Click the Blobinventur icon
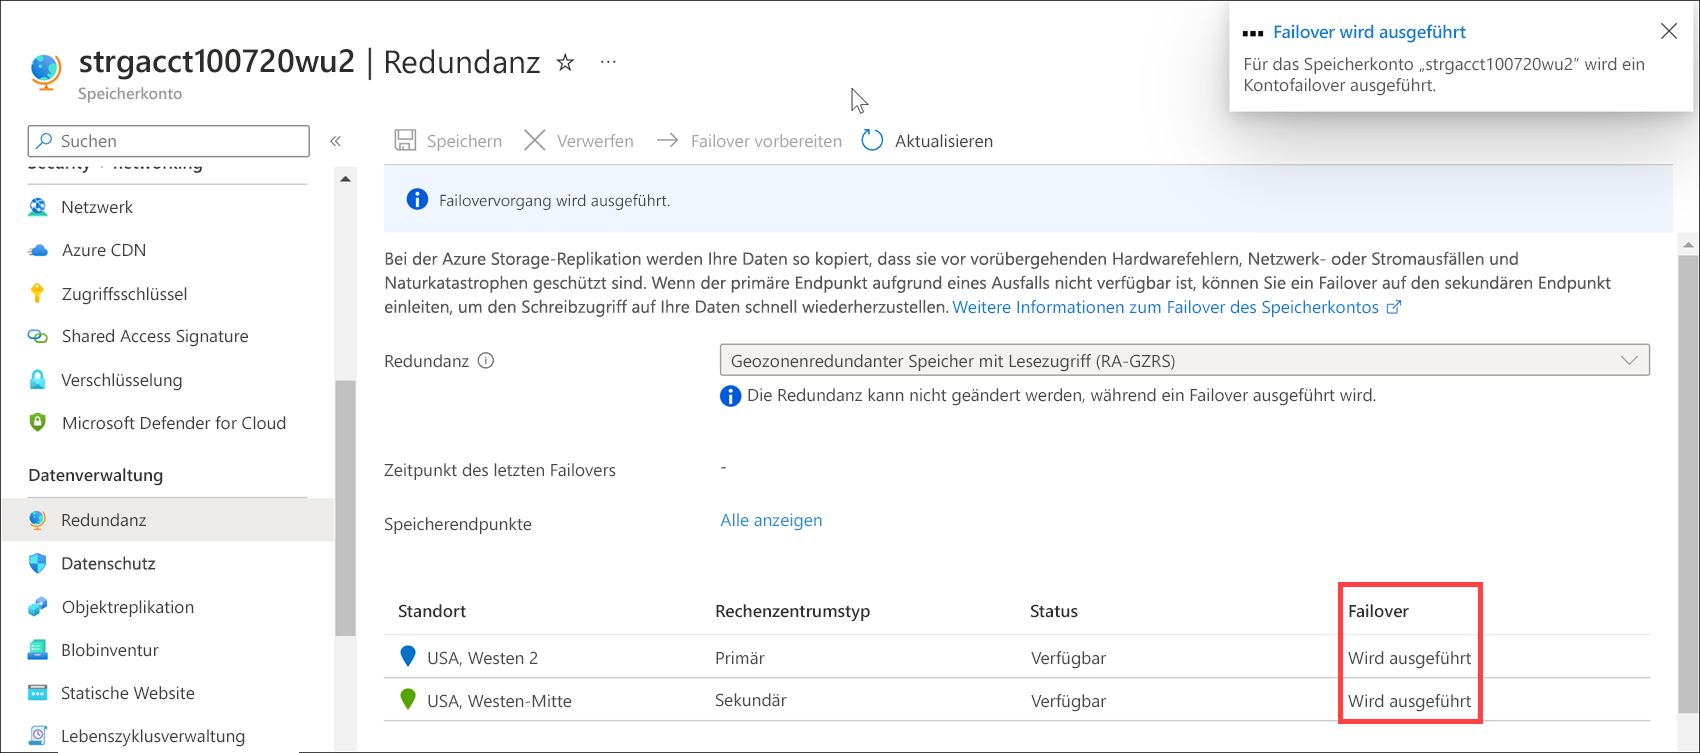Image resolution: width=1700 pixels, height=753 pixels. point(38,649)
